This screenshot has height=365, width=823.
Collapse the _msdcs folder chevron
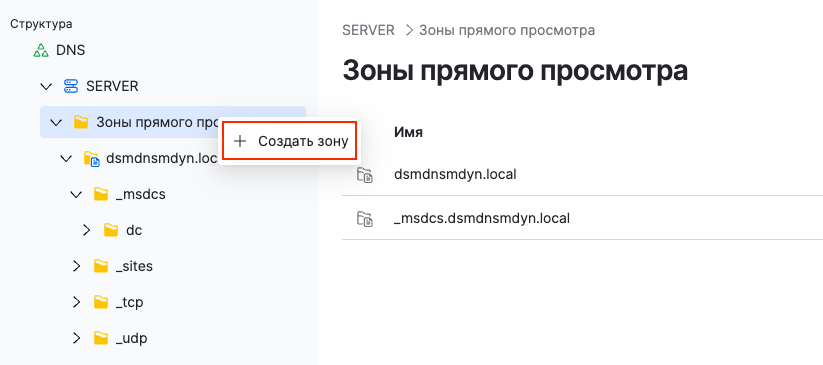(76, 194)
